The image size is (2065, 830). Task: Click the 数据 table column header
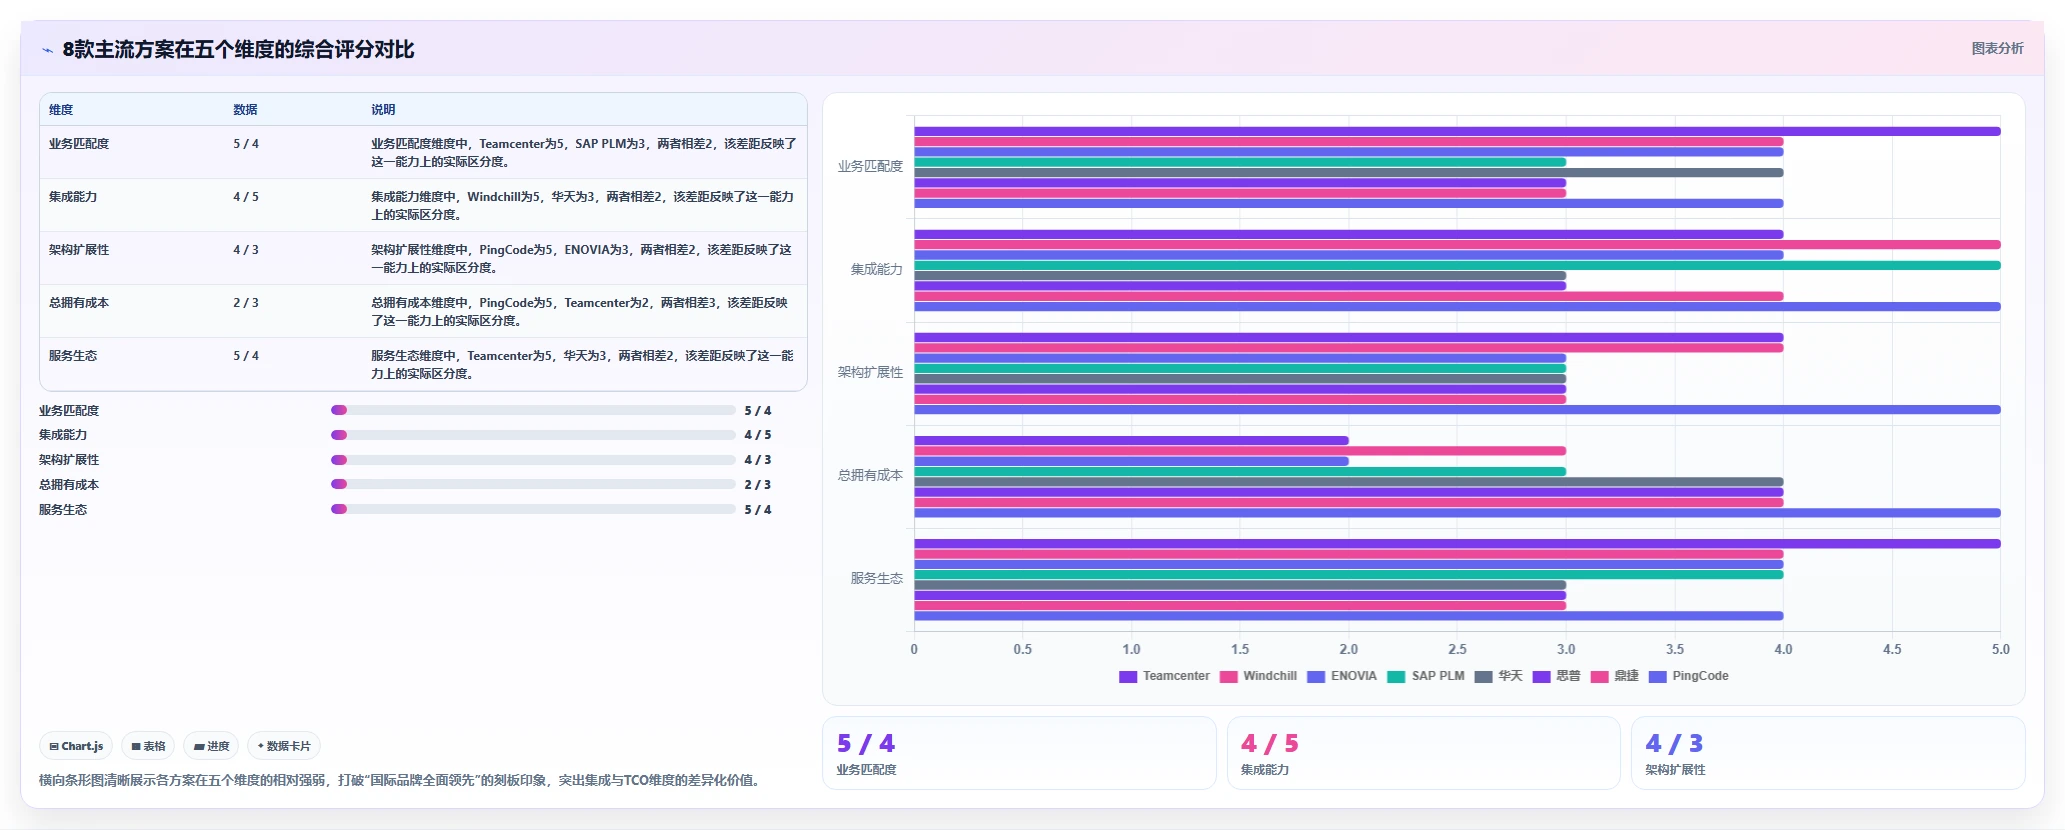(245, 110)
